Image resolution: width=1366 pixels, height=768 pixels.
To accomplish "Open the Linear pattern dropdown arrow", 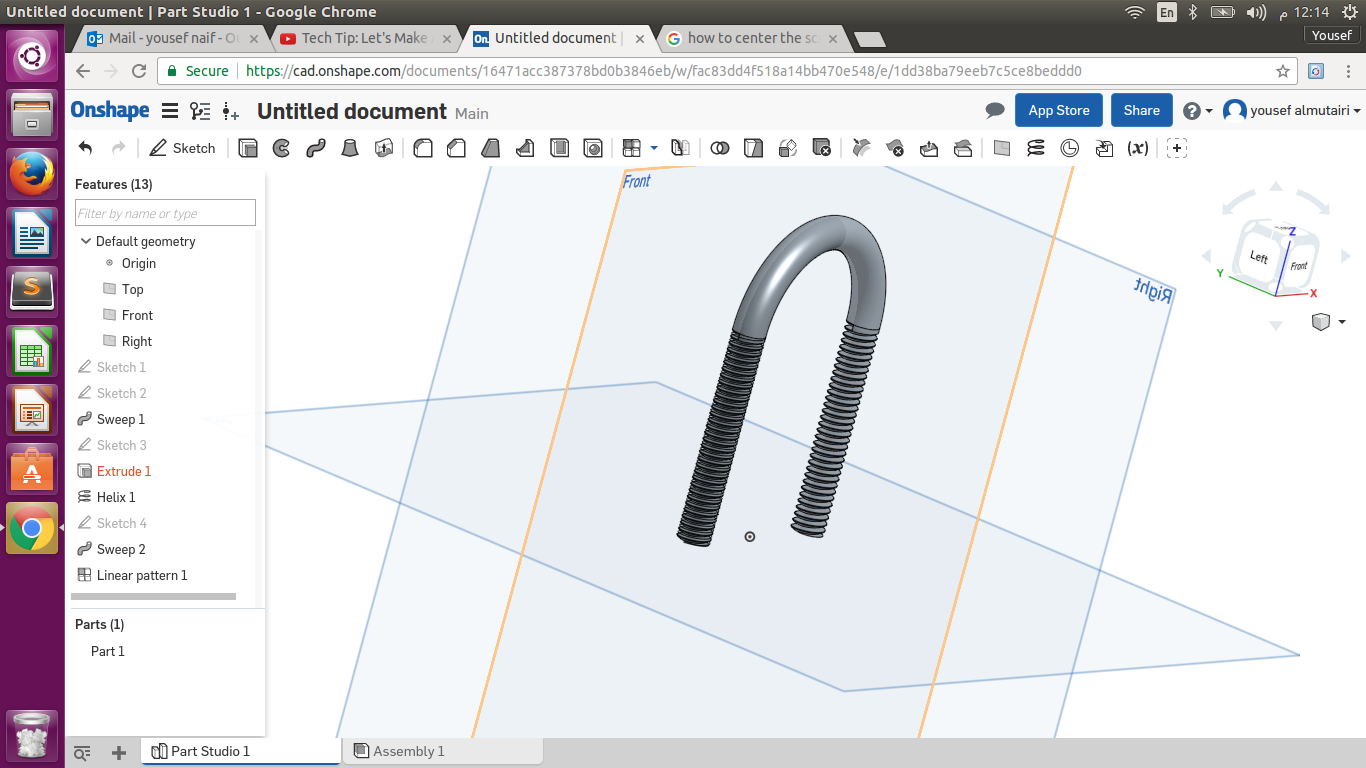I will 654,148.
